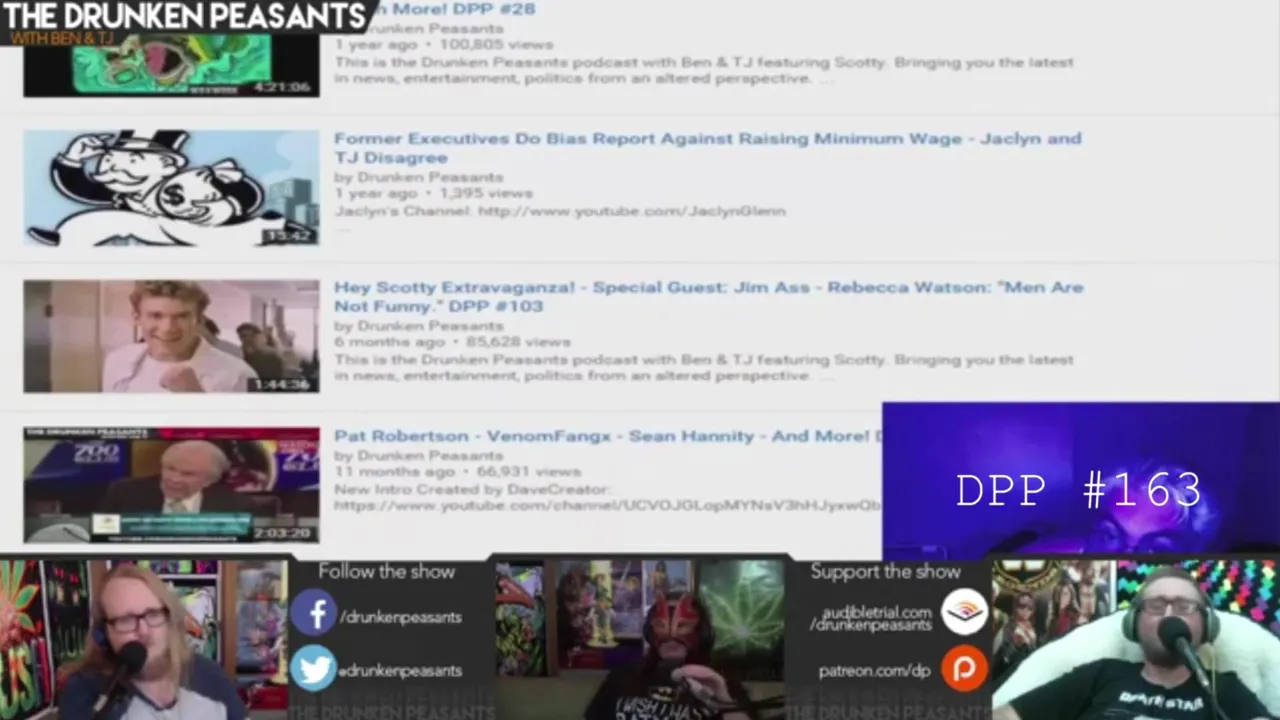The height and width of the screenshot is (720, 1280).
Task: Click the '11 months ago · 66,931 views' text
Action: click(x=457, y=471)
